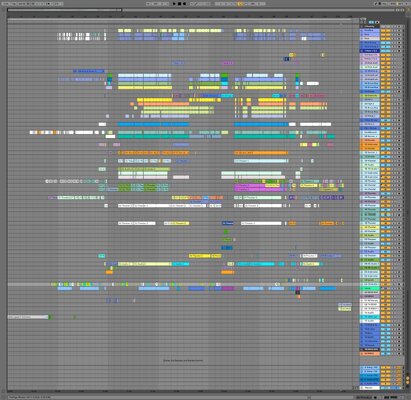Viewport: 411px width, 400px height.
Task: Toggle the upper yellow circular show/hide button at right edge
Action: [407, 378]
